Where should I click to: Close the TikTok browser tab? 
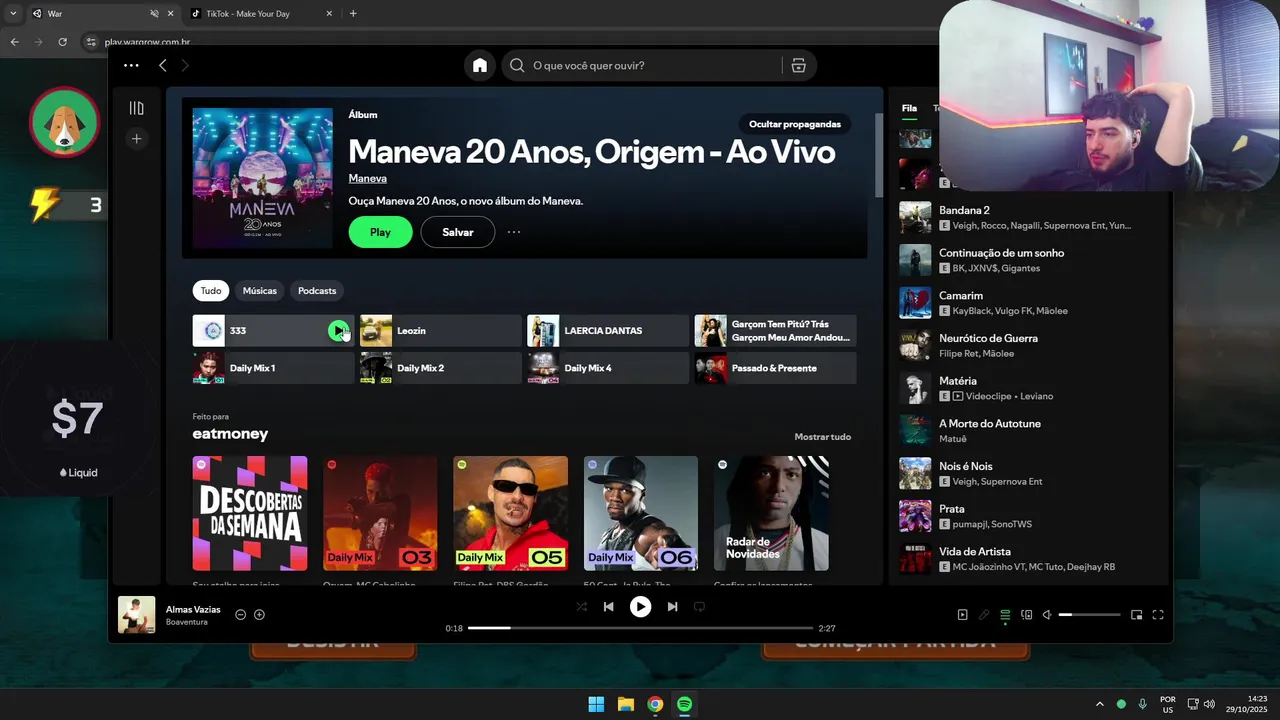[x=329, y=14]
